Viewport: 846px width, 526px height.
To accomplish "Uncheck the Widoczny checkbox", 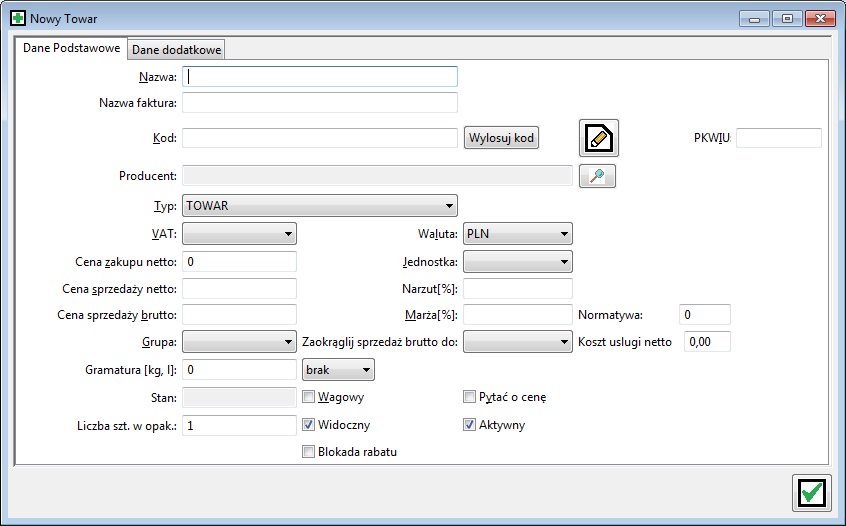I will (308, 425).
